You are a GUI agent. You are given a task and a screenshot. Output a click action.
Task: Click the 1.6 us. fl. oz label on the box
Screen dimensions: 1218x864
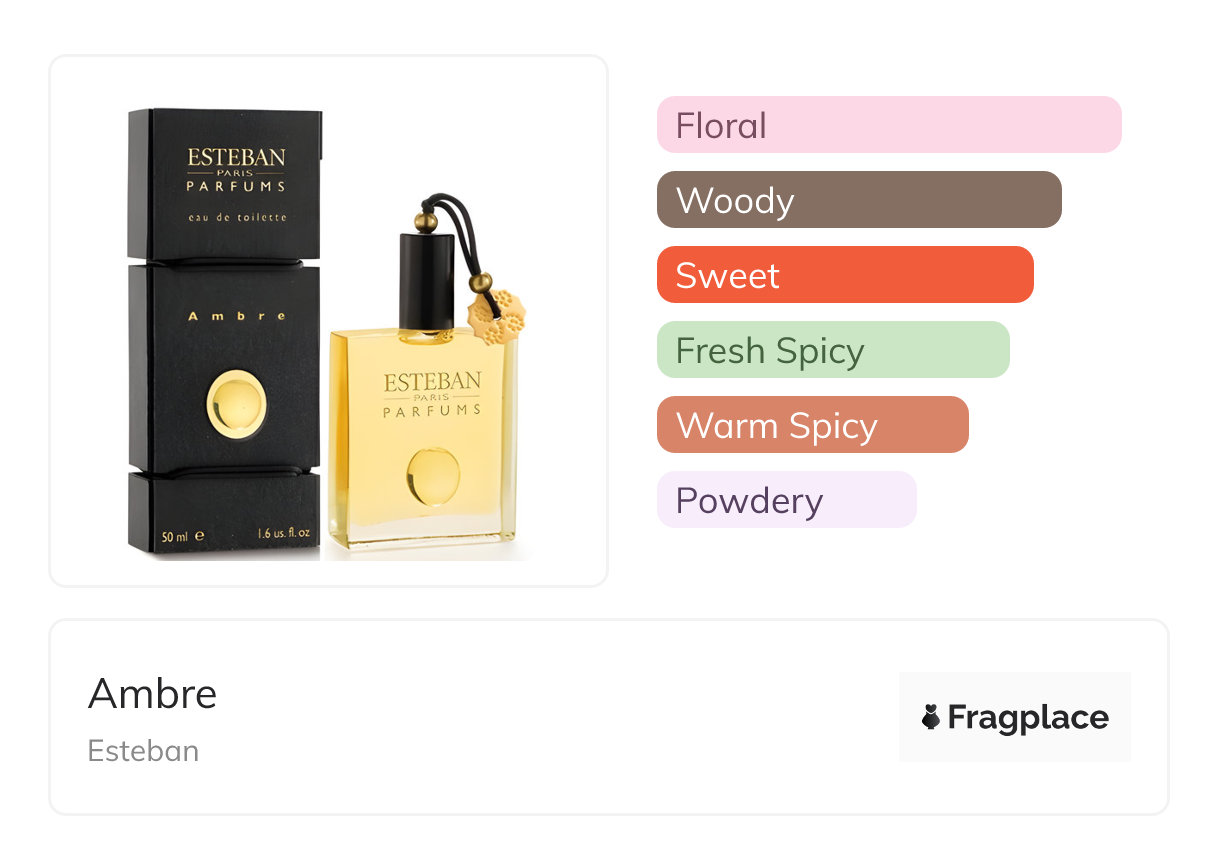(283, 535)
